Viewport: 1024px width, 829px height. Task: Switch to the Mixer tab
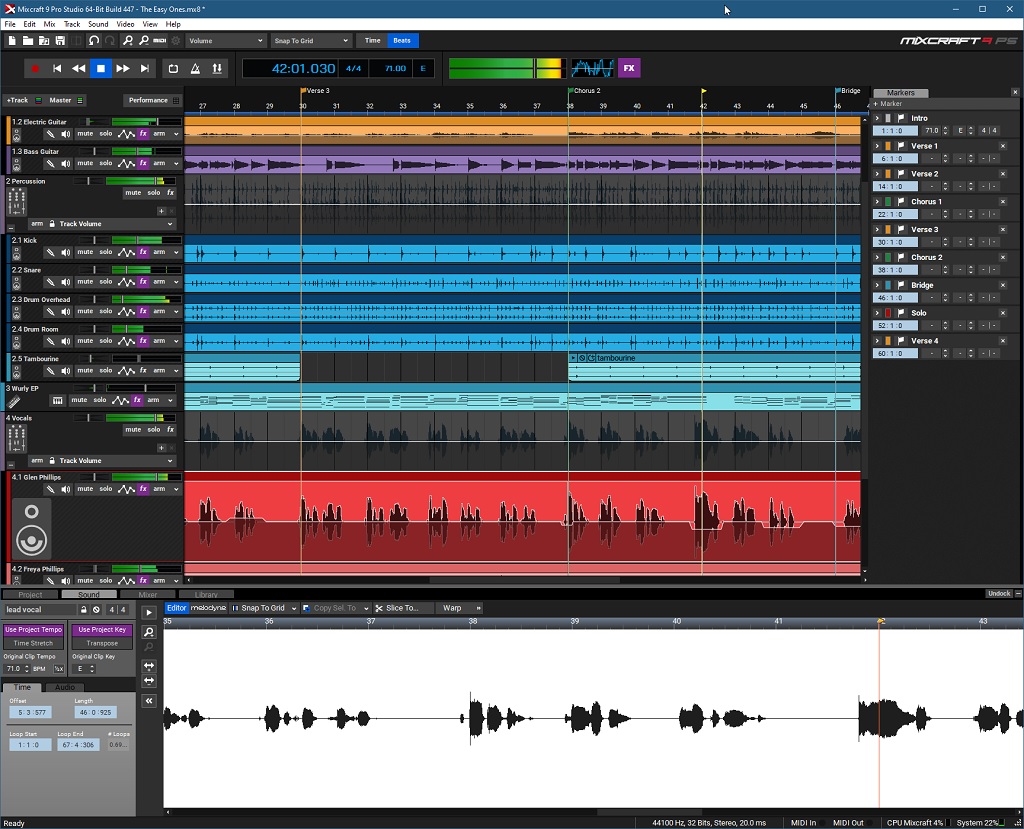(148, 593)
